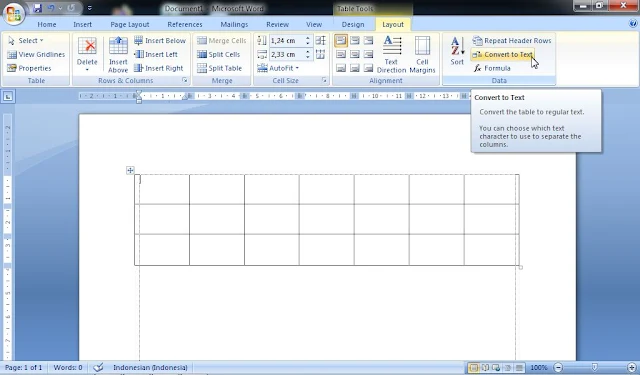Viewport: 640px width, 375px height.
Task: Select Align Top Center
Action: pos(355,40)
